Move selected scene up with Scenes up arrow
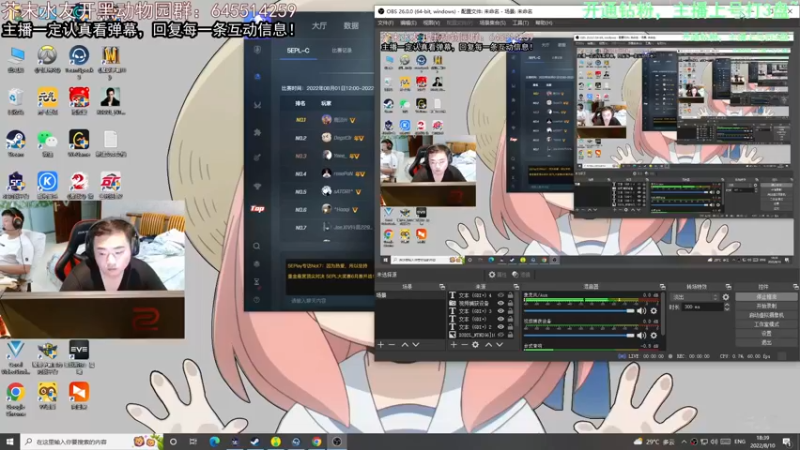800x450 pixels. [405, 345]
